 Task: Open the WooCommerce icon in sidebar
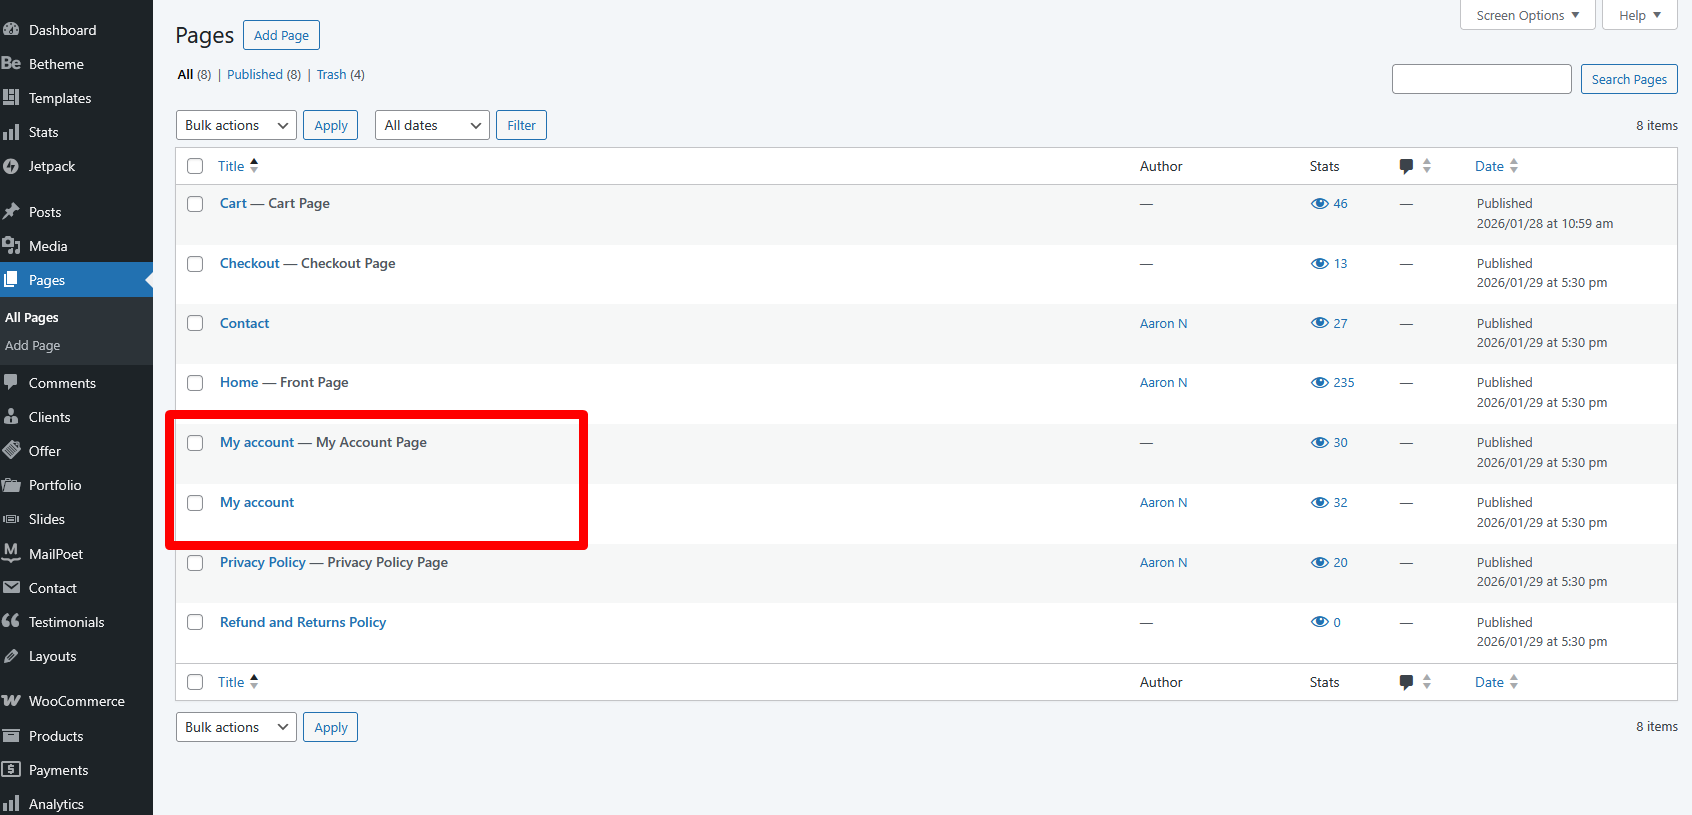(11, 701)
